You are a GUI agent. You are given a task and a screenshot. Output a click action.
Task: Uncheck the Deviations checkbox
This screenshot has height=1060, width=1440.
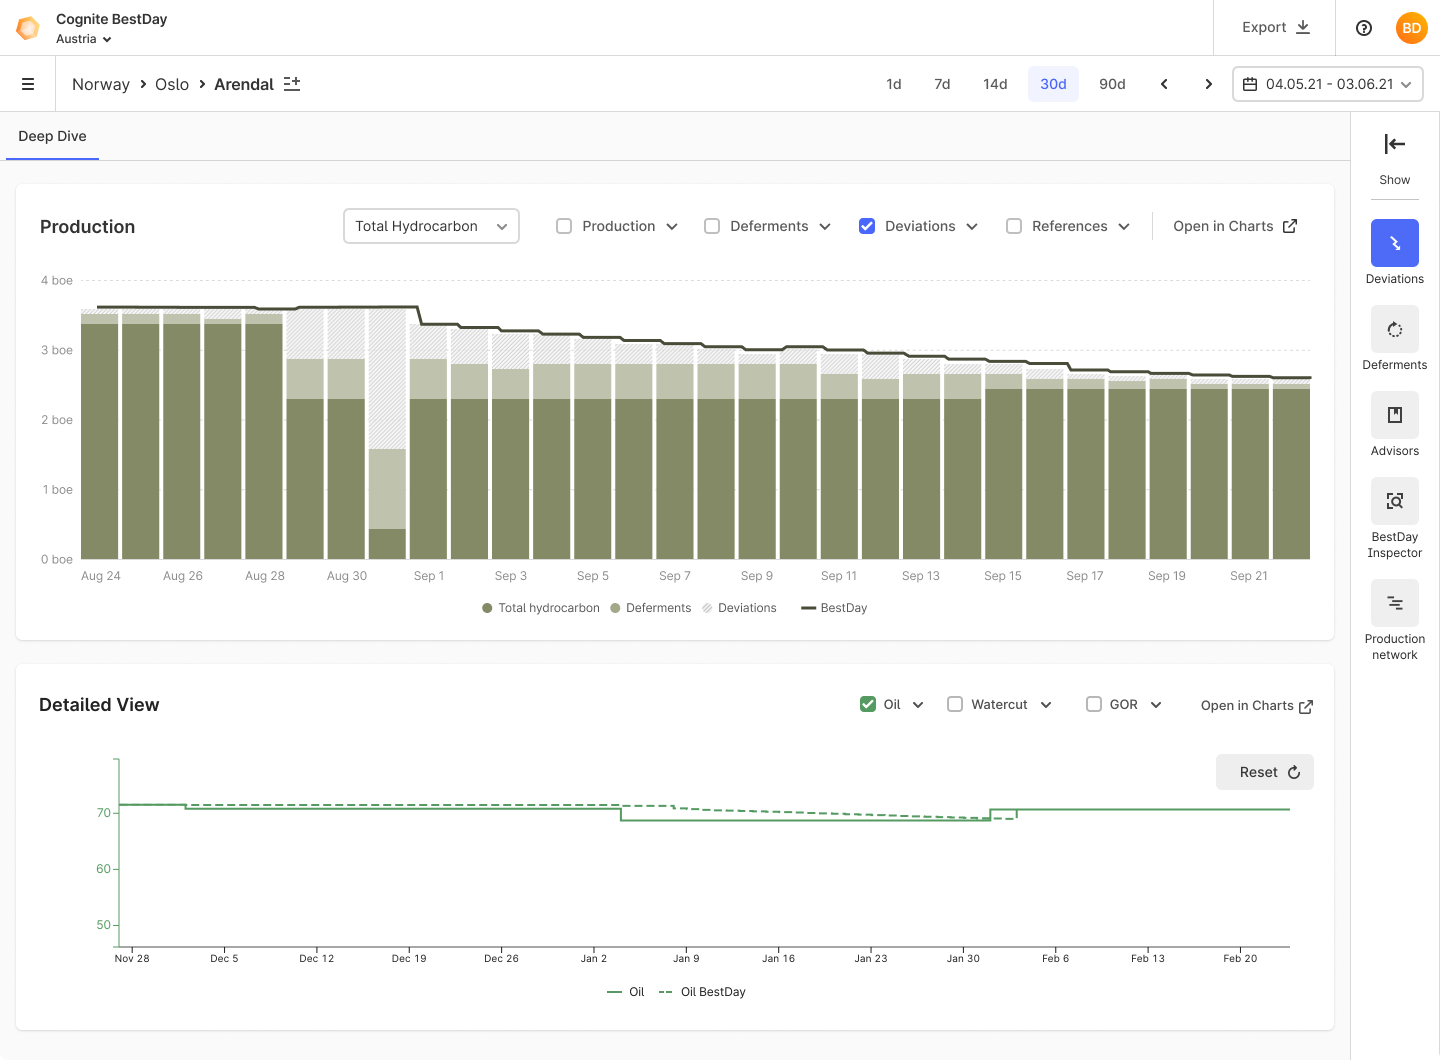click(867, 226)
